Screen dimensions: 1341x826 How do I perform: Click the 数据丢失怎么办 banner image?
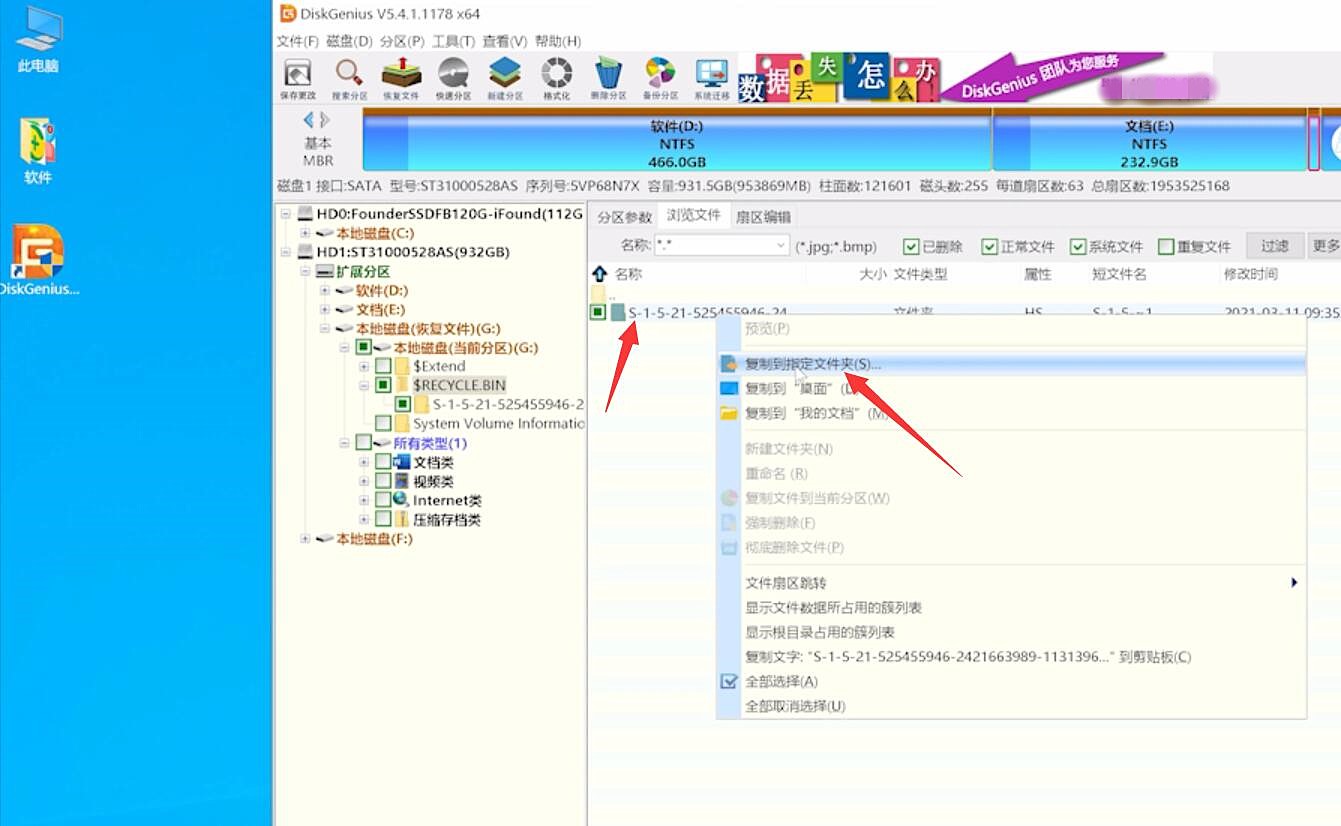(838, 77)
